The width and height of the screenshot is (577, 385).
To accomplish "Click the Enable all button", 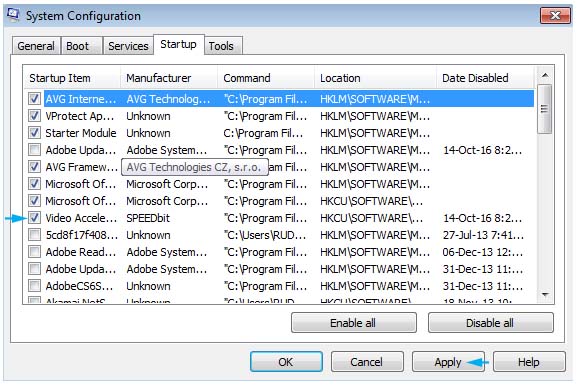I will point(354,323).
